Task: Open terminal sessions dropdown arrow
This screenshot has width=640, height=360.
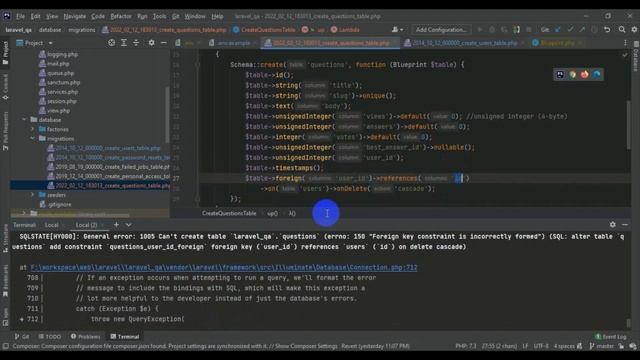Action: click(x=129, y=224)
